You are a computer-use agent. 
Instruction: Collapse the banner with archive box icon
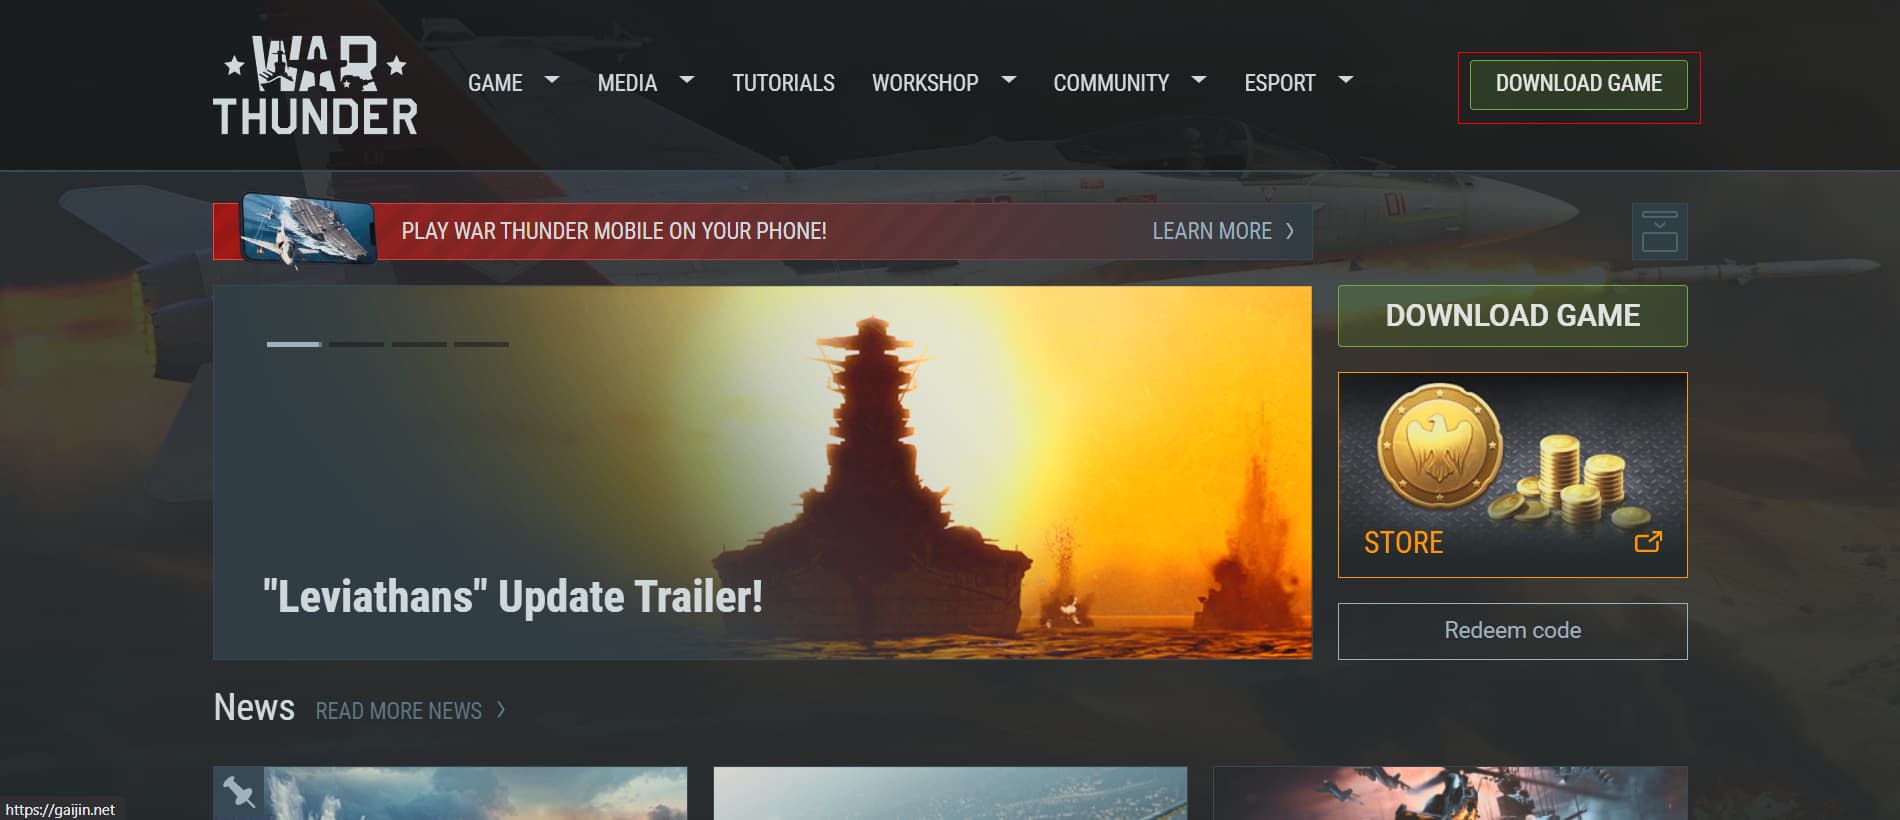click(x=1659, y=232)
